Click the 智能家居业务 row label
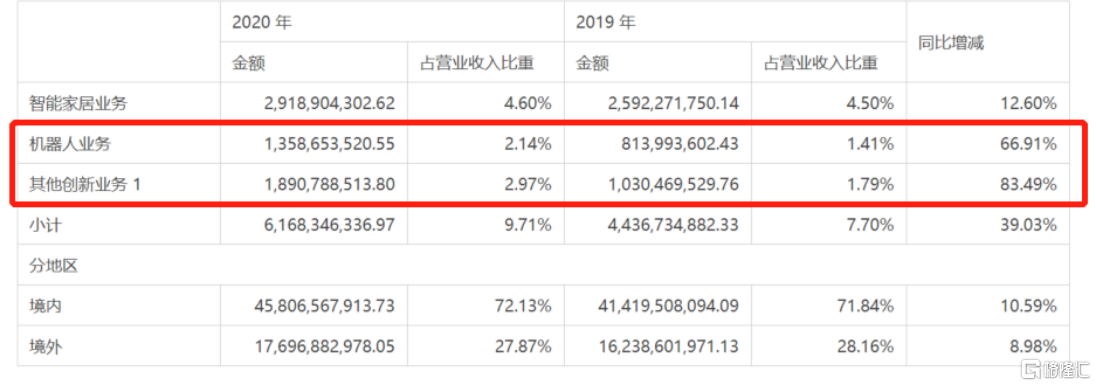 tap(78, 103)
